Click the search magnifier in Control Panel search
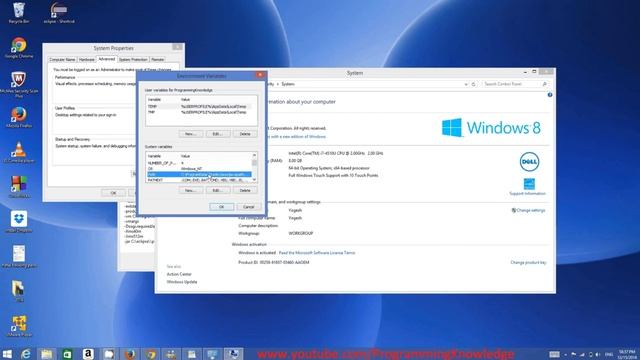This screenshot has width=640, height=360. (x=544, y=84)
